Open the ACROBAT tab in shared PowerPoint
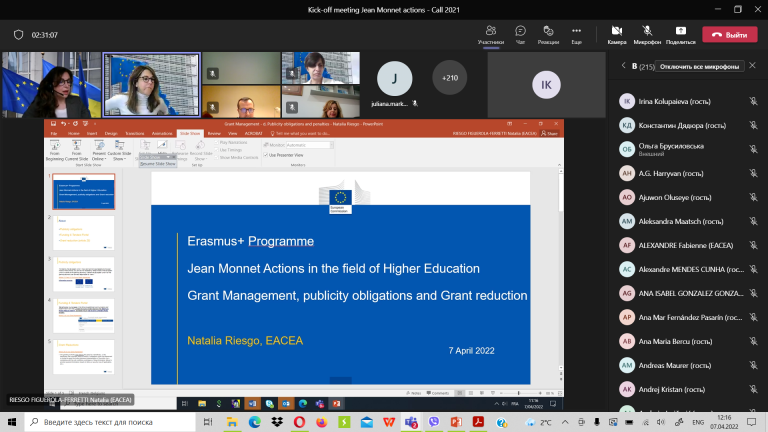 pyautogui.click(x=253, y=133)
